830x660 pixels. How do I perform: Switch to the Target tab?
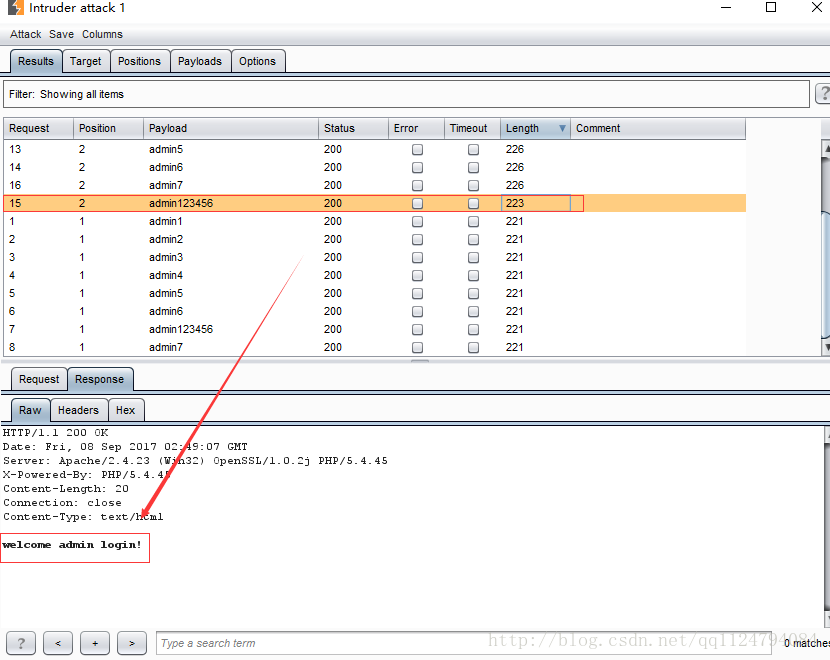point(86,61)
